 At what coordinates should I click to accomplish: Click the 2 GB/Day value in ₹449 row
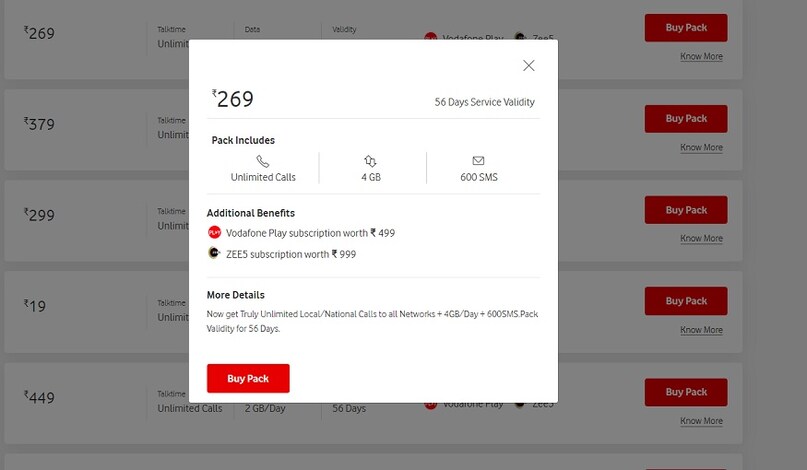point(265,408)
